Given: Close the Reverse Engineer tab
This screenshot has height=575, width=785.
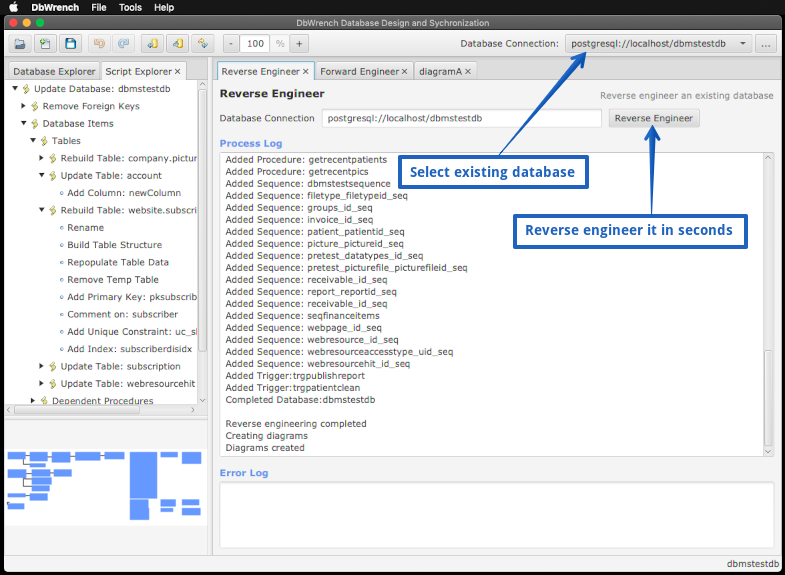Looking at the screenshot, I should (305, 72).
